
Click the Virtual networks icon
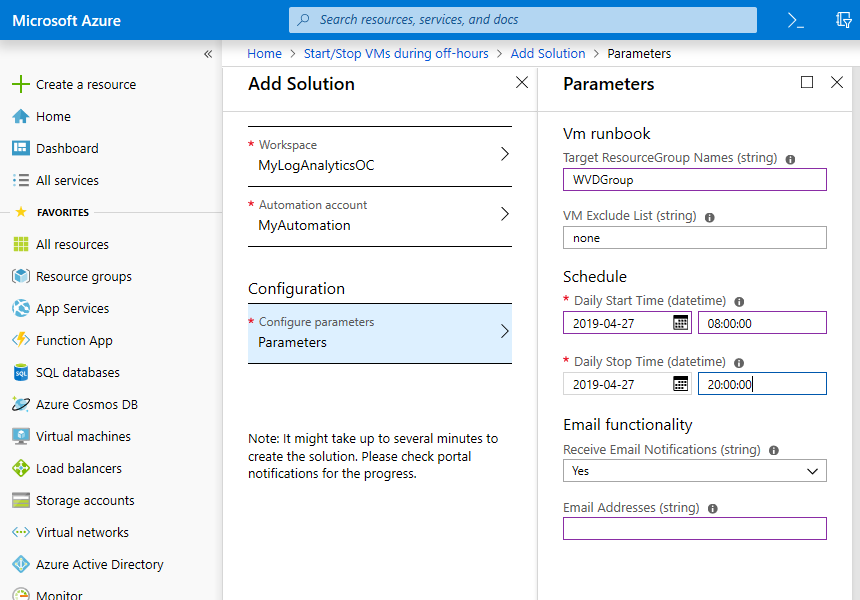pyautogui.click(x=21, y=532)
